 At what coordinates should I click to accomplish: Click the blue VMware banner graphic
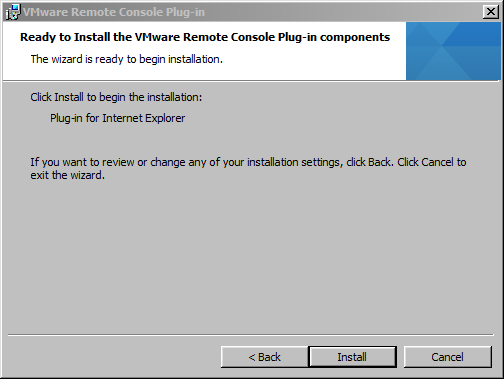[x=453, y=51]
